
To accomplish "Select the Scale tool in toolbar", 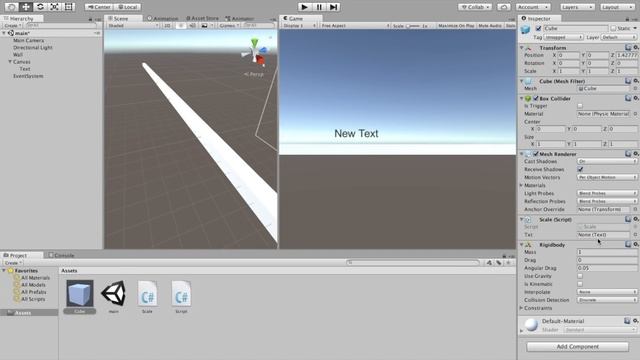I will (54, 7).
